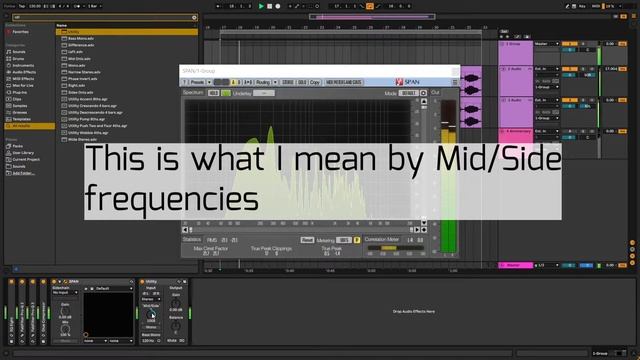Open the quantization menu showing 1 Bar

[95, 6]
